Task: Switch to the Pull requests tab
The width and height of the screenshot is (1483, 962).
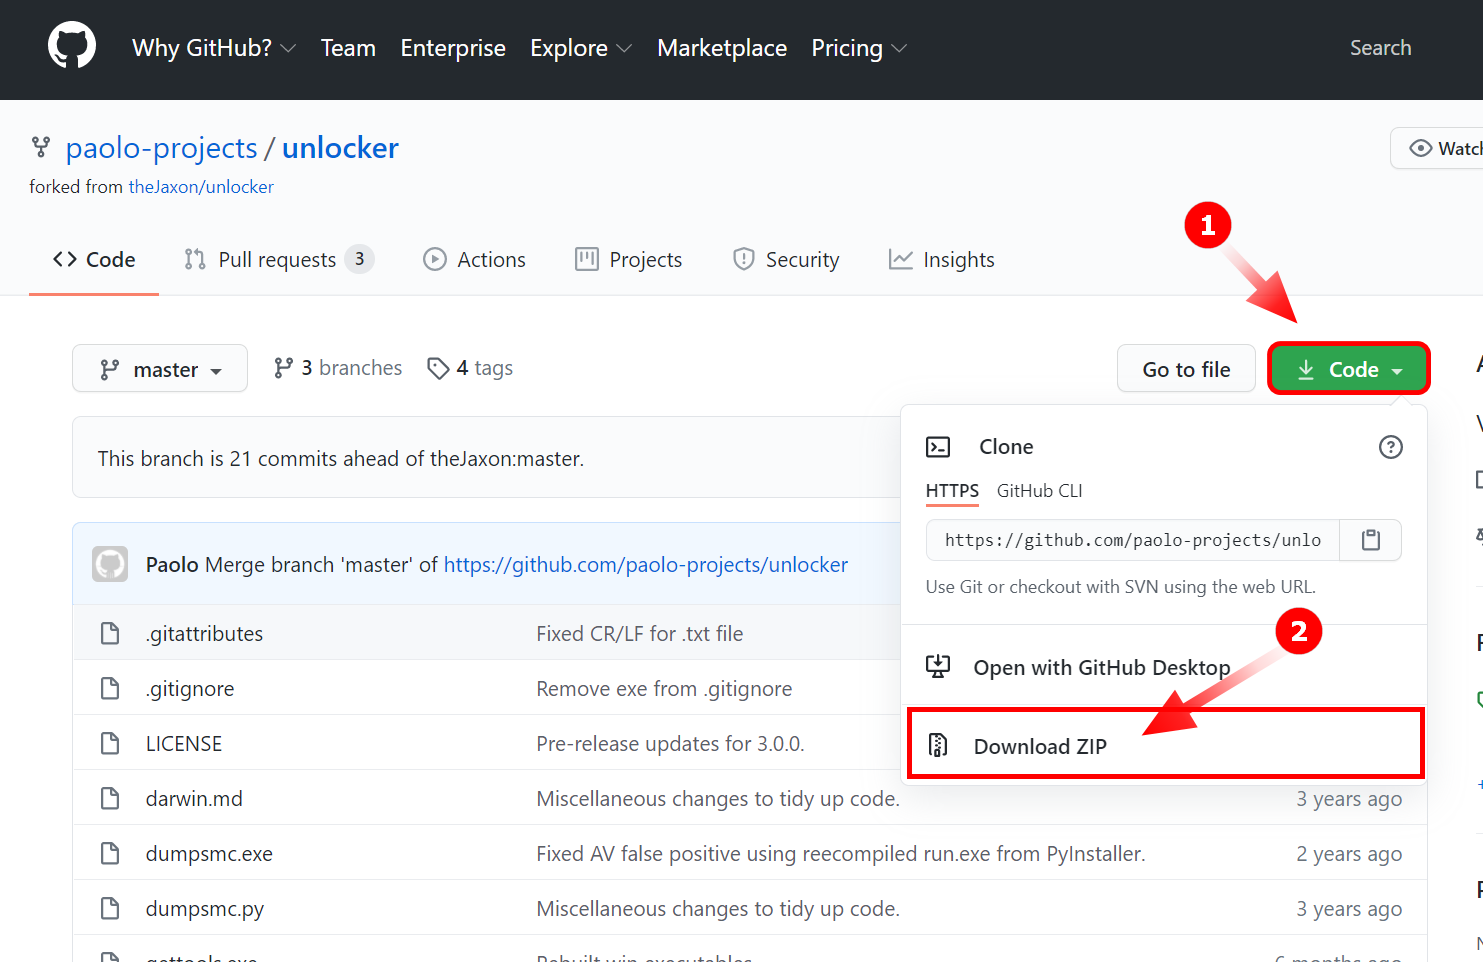Action: point(279,260)
